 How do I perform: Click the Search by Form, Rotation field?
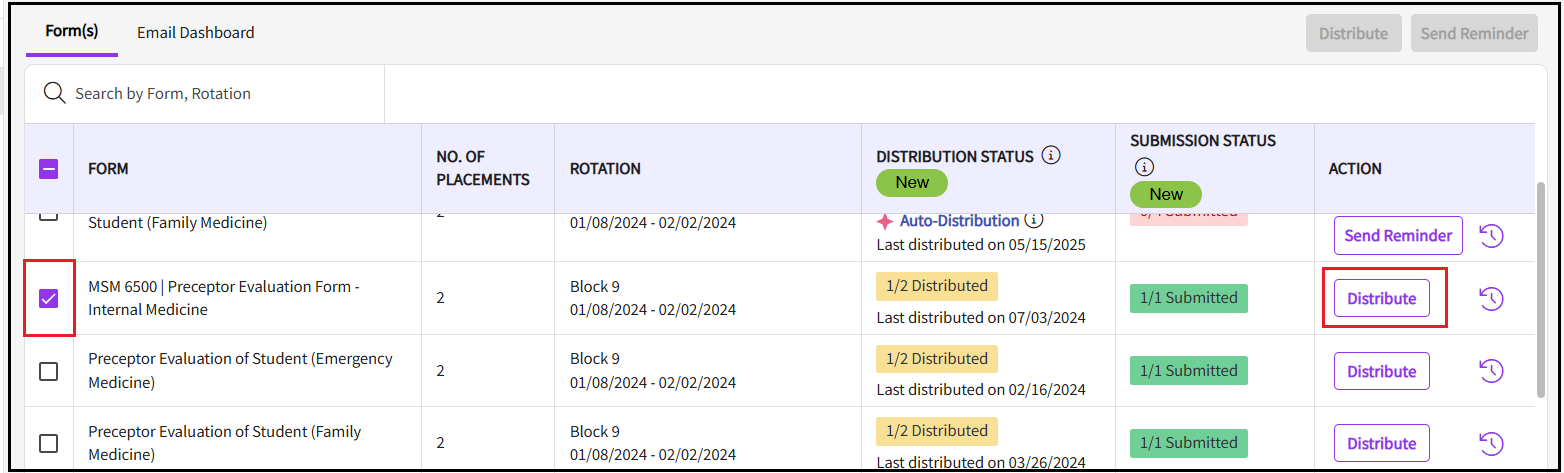point(220,94)
